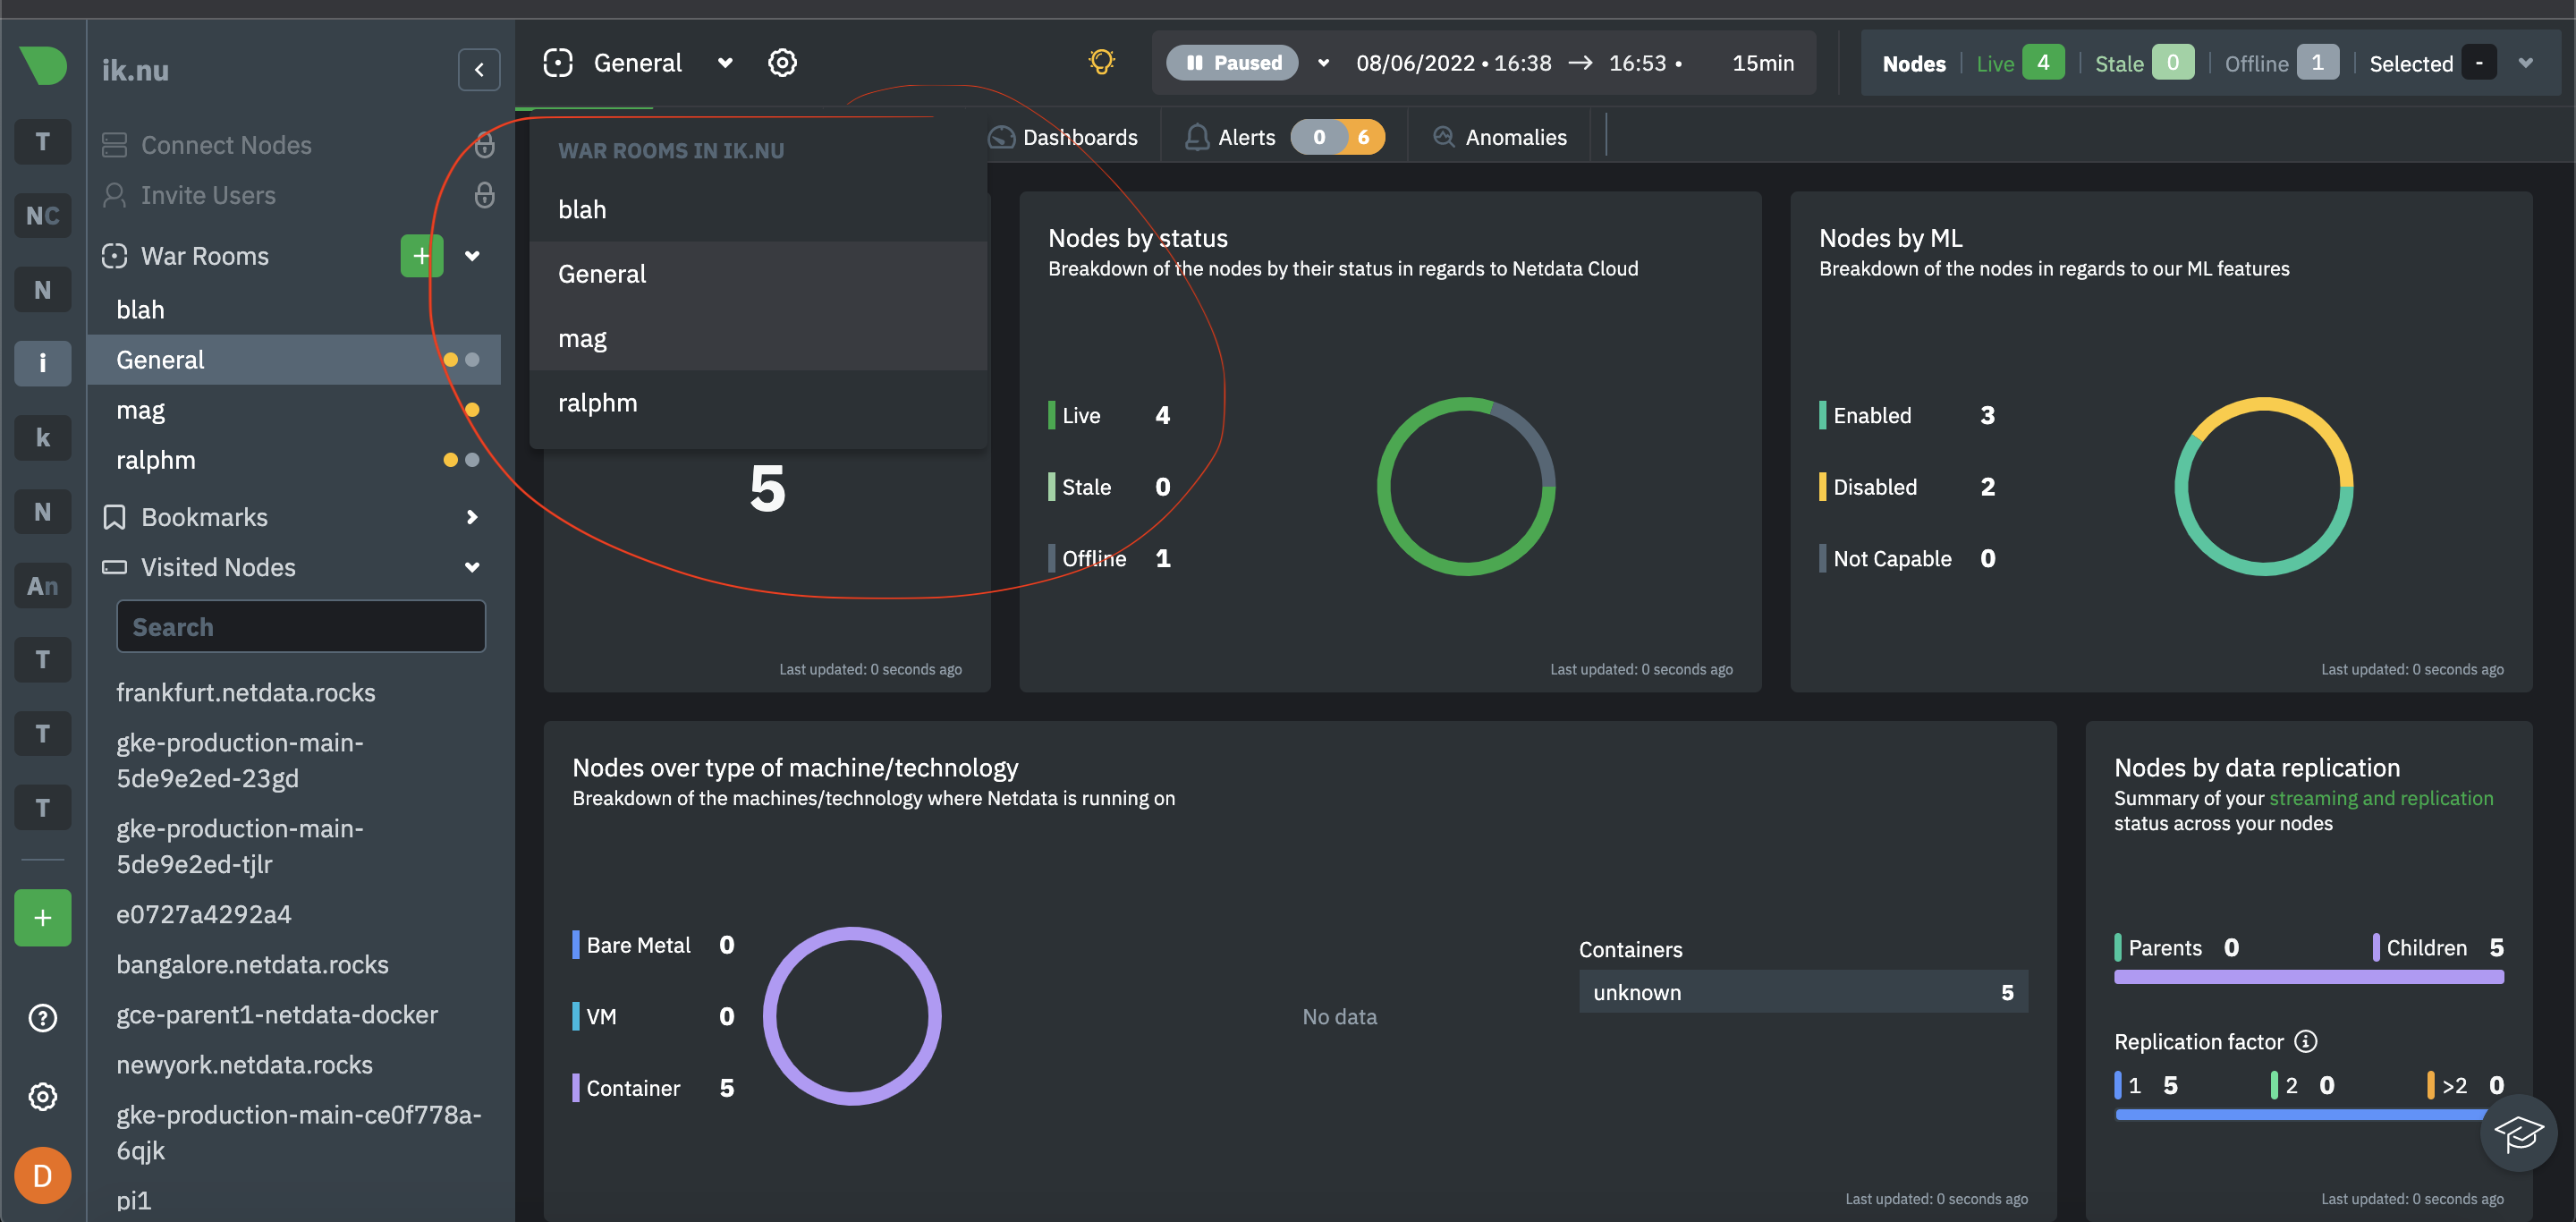Create a new War Room with the plus icon
Viewport: 2576px width, 1222px height.
pyautogui.click(x=421, y=256)
